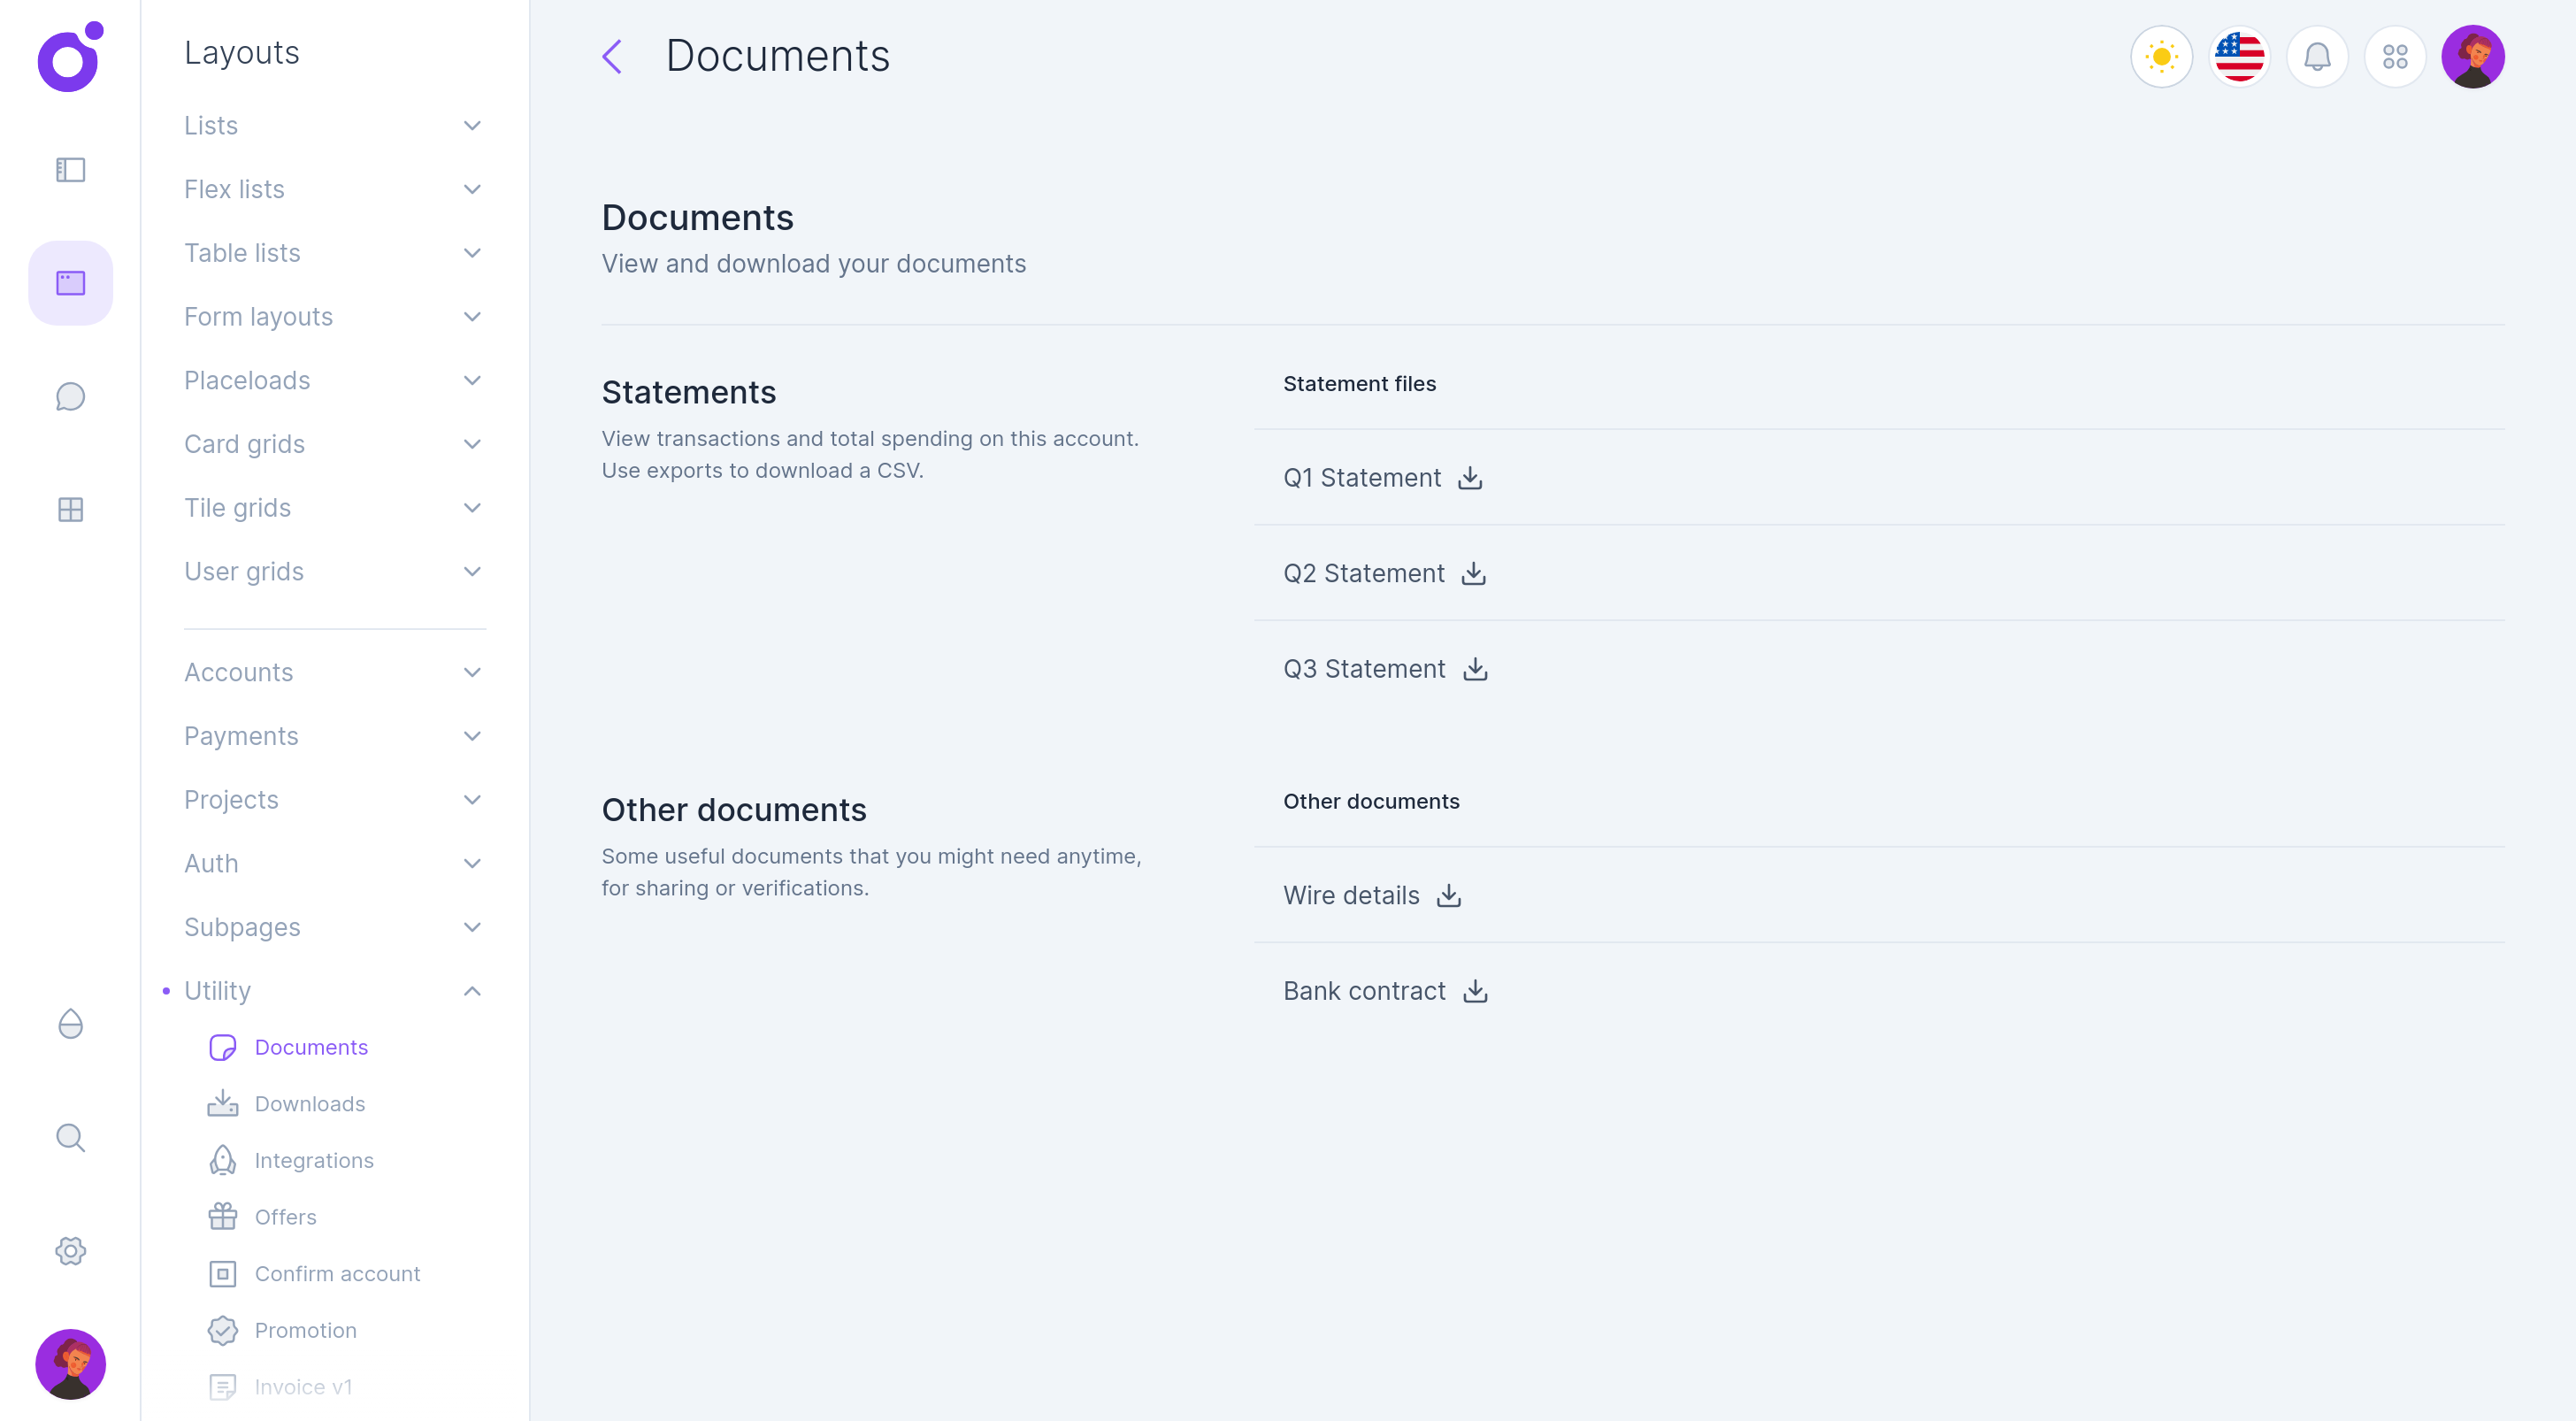Click the notifications bell icon
This screenshot has height=1421, width=2576.
[2318, 57]
